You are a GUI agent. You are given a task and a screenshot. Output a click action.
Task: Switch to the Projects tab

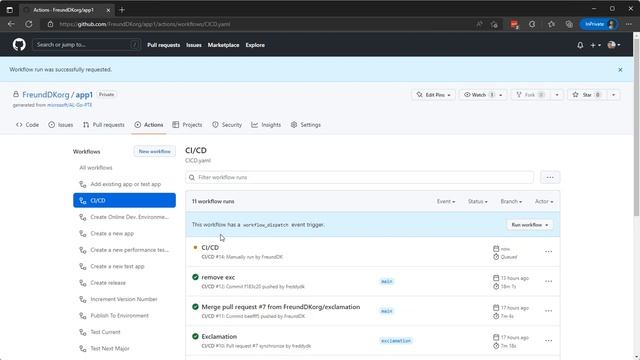pyautogui.click(x=187, y=125)
